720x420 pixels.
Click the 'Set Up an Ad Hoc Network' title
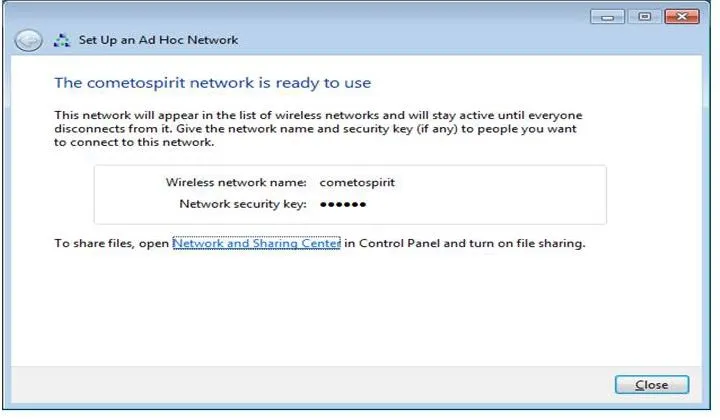(x=158, y=40)
